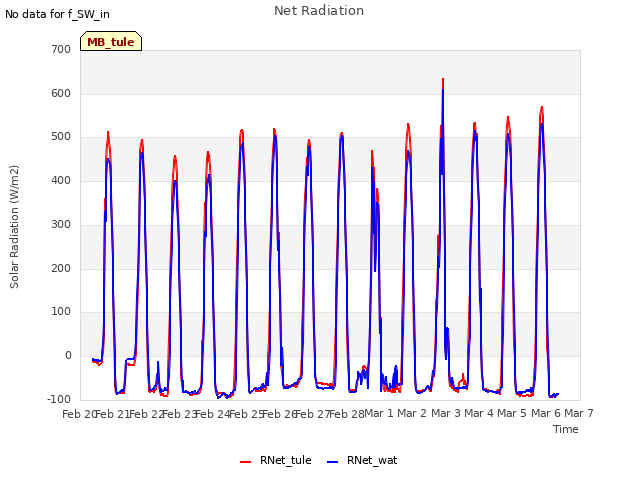The image size is (640, 480).
Task: Click the Feb 20 x-axis label
Action: click(x=78, y=414)
